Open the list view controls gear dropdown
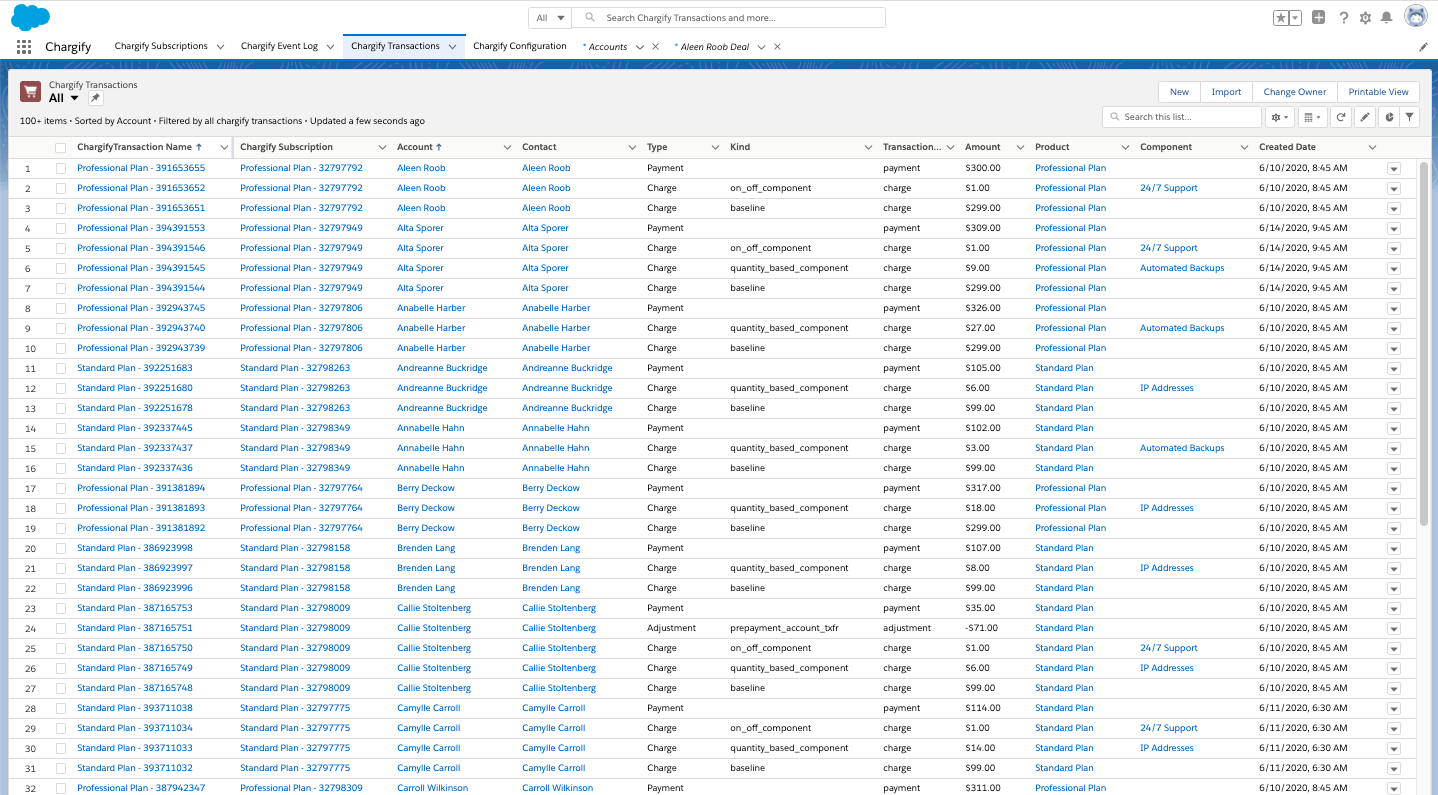1438x795 pixels. click(1280, 117)
